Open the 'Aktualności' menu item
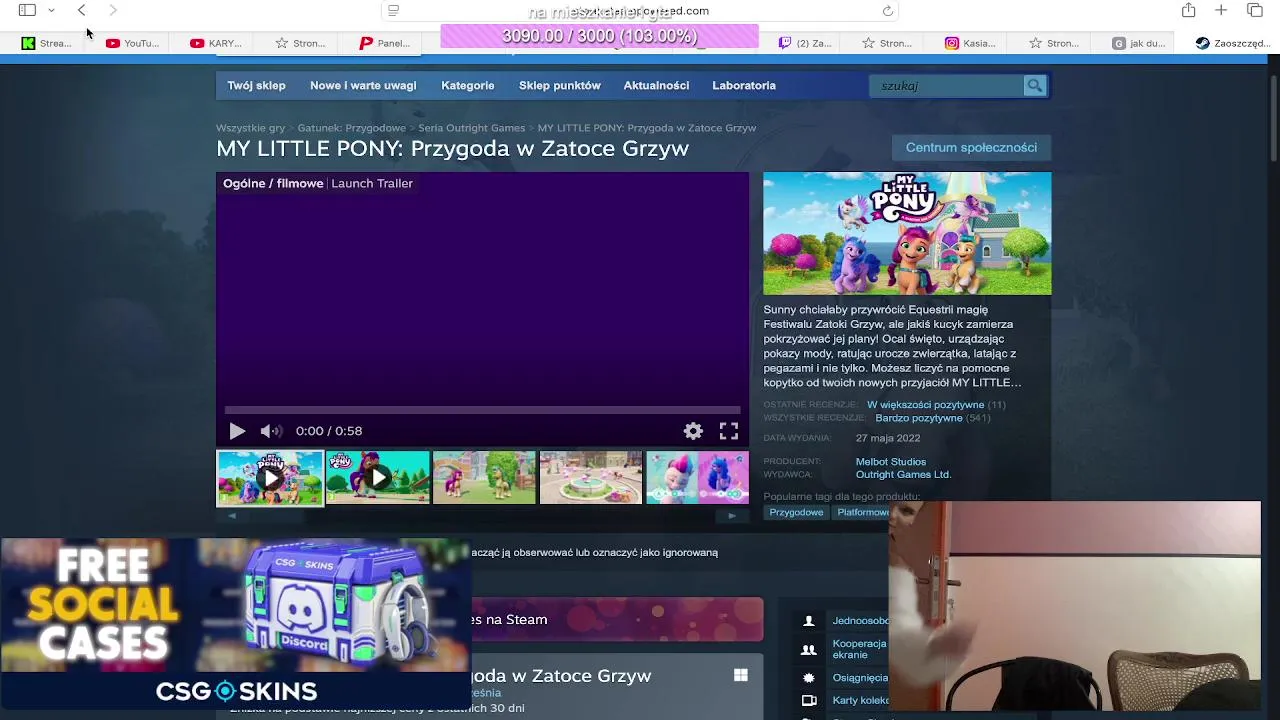Viewport: 1280px width, 720px height. (x=656, y=86)
